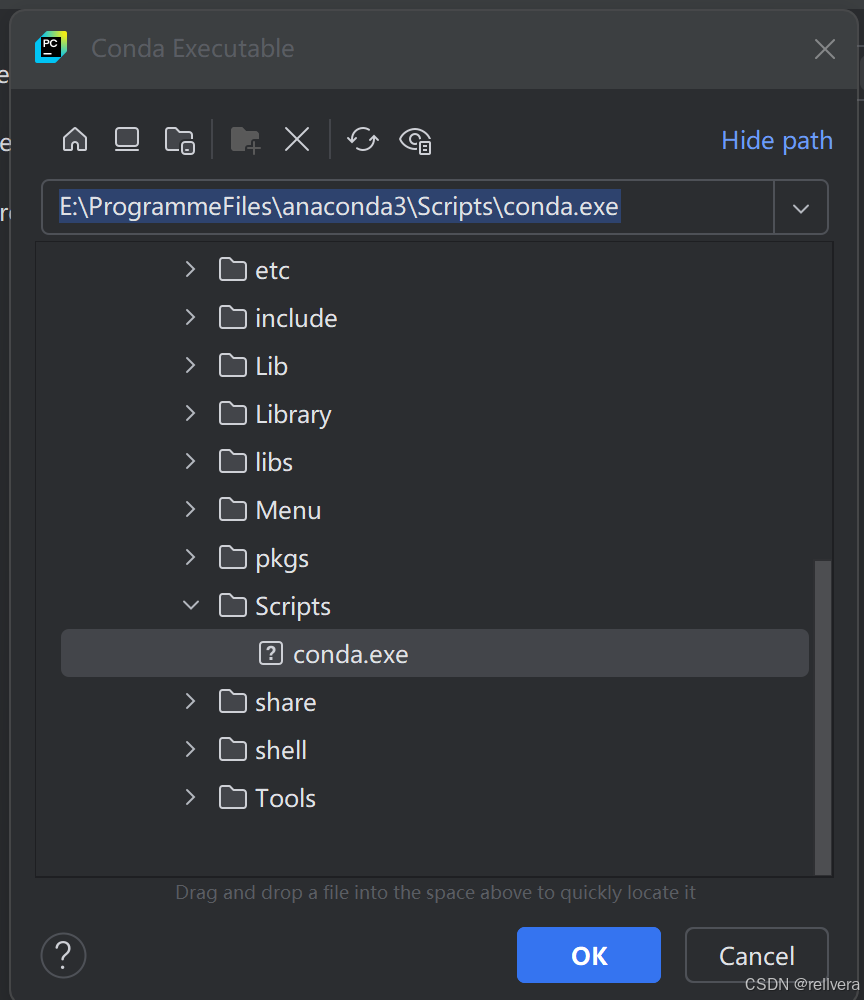Toggle show hidden files eye icon
This screenshot has height=1000, width=864.
click(416, 140)
